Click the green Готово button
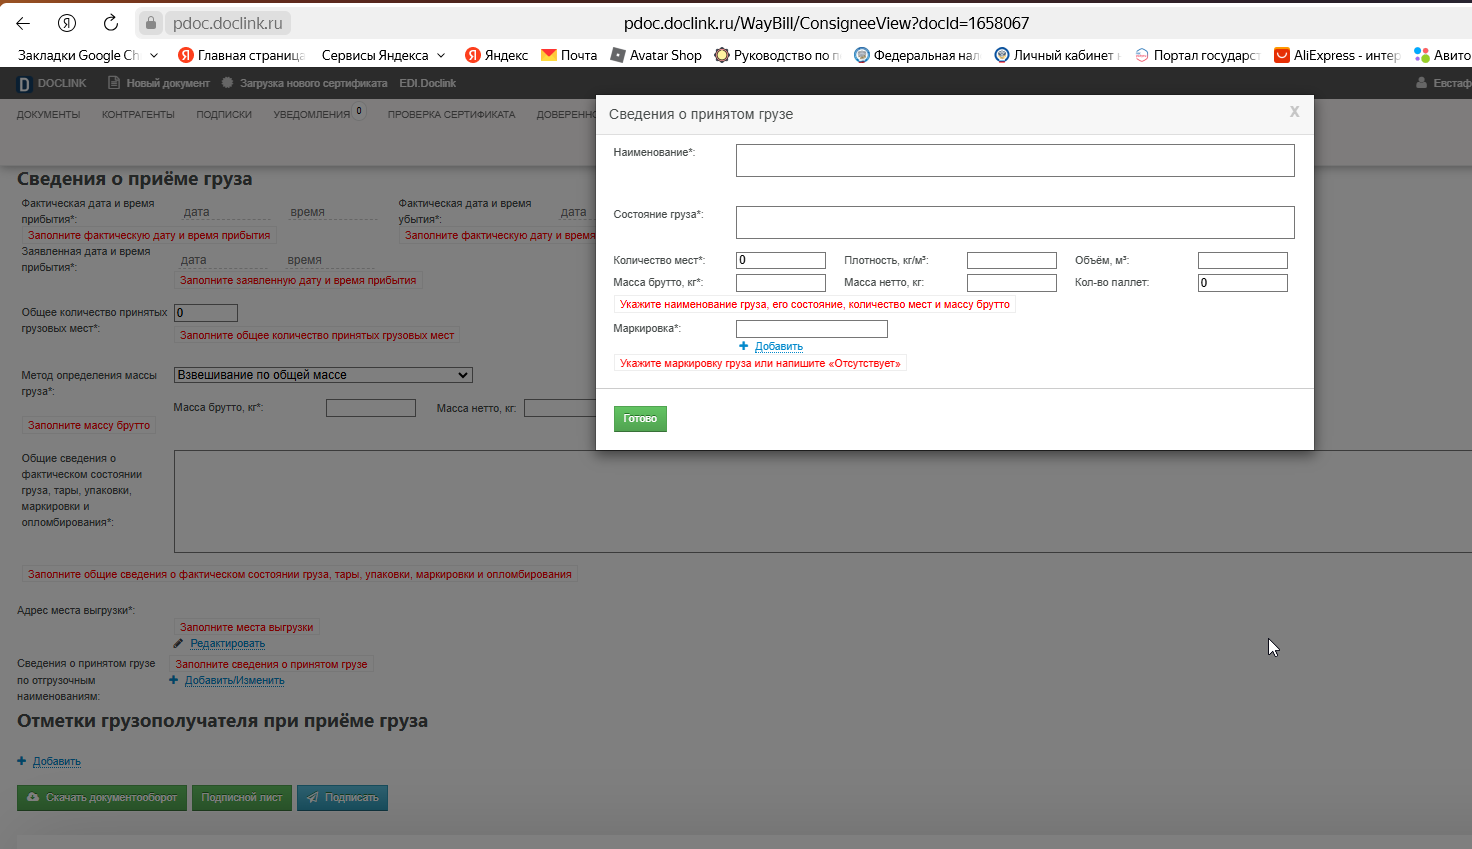 coord(640,419)
